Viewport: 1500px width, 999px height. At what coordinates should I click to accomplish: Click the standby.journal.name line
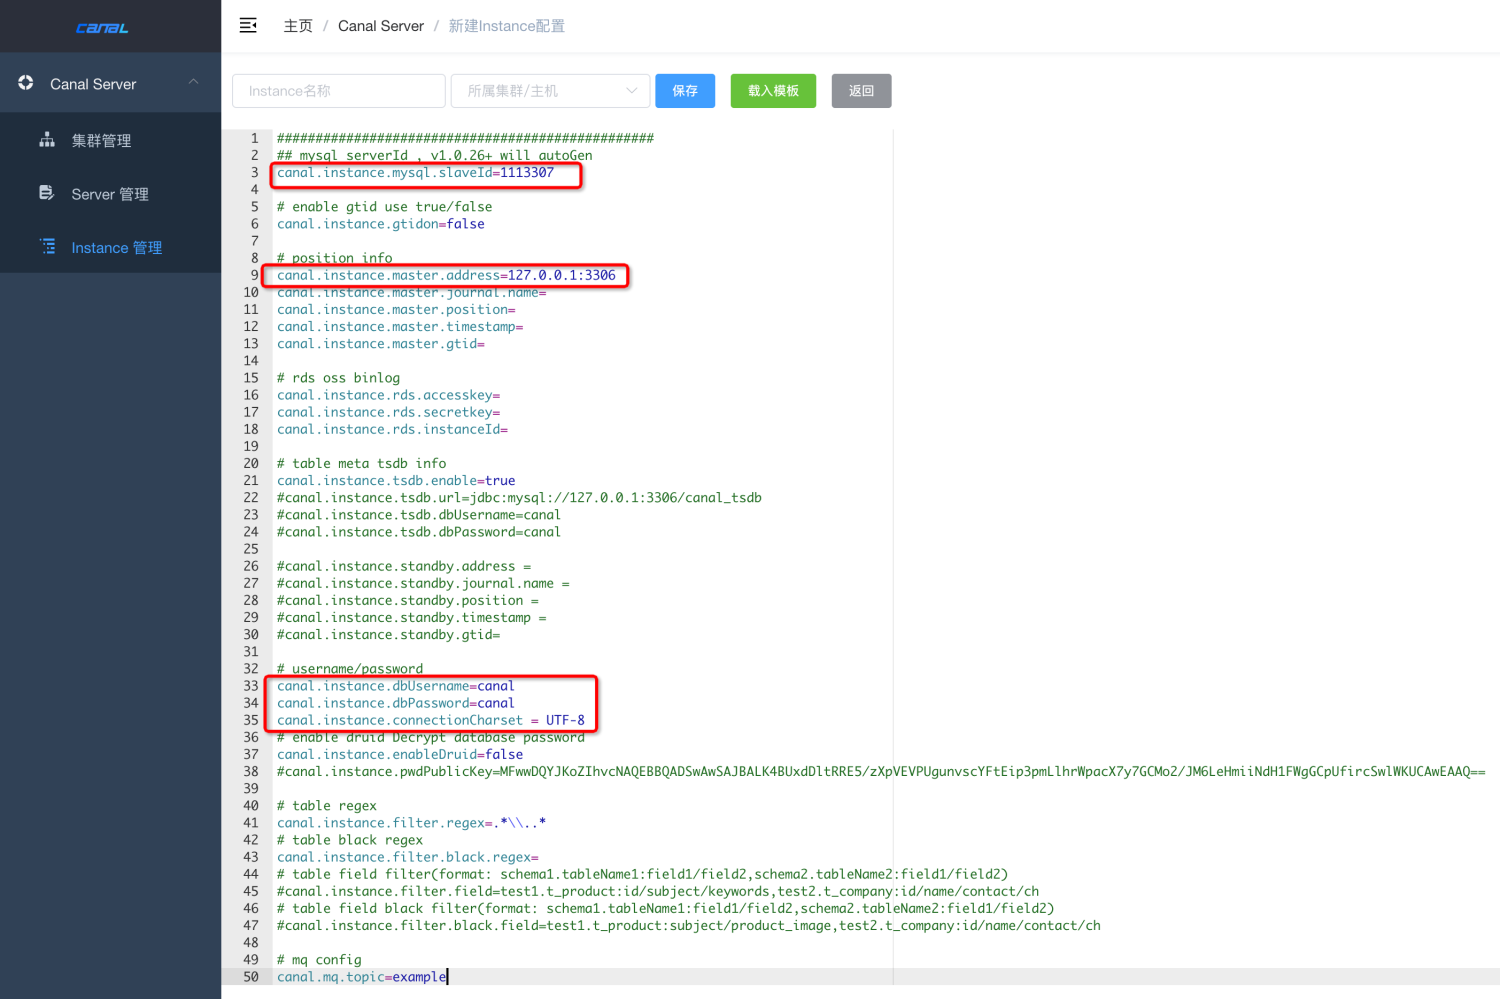(x=423, y=583)
